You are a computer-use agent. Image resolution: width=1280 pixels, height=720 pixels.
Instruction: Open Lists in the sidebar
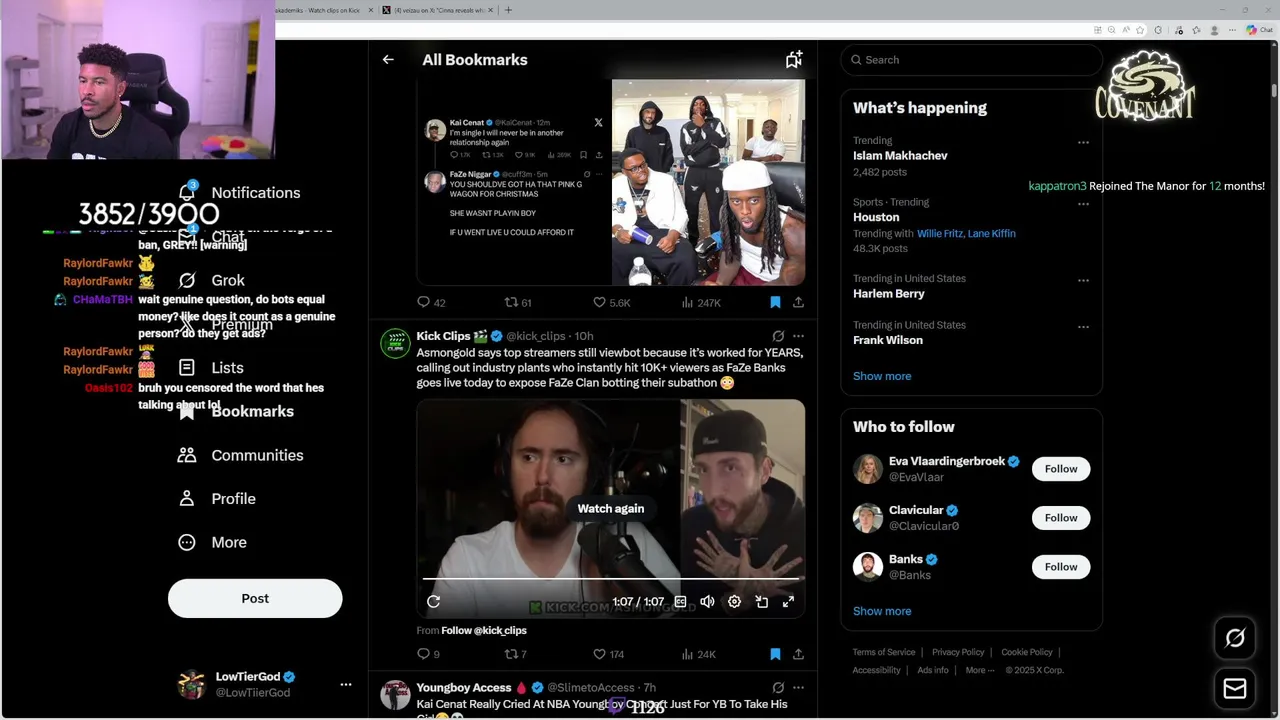(211, 367)
